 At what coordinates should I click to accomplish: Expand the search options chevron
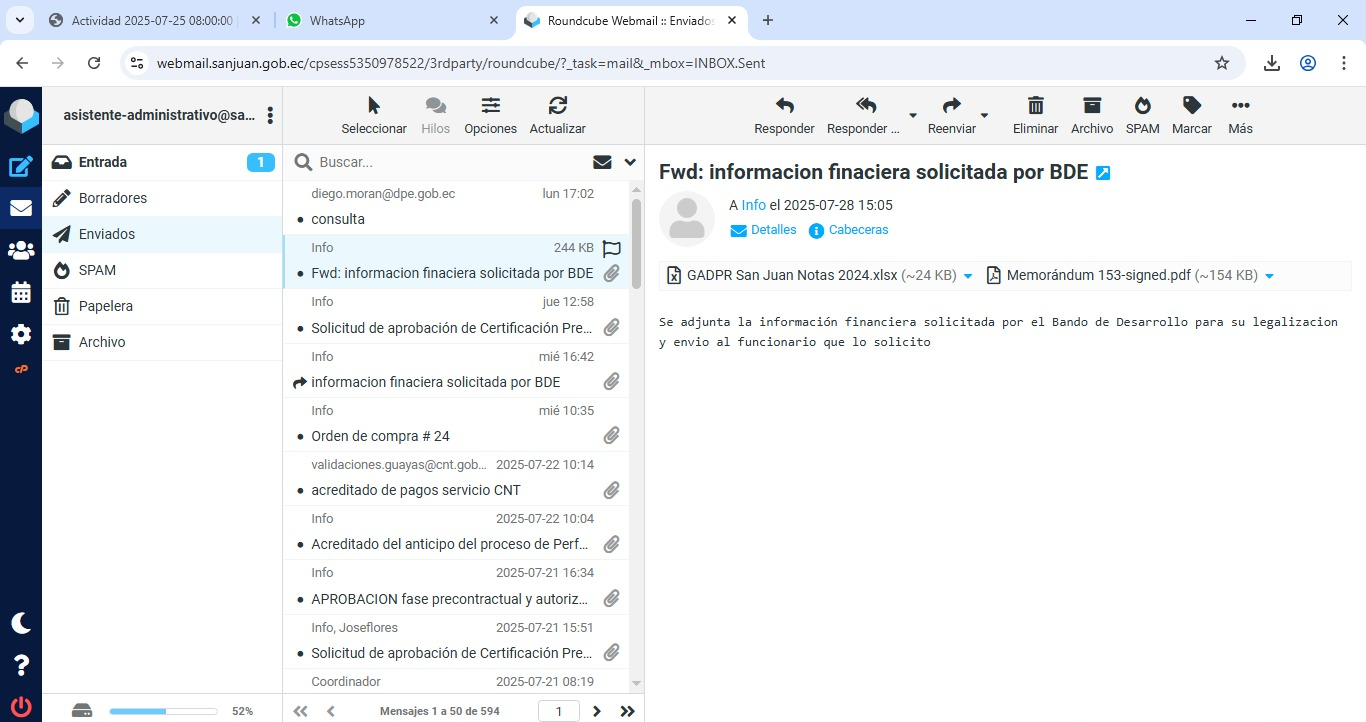click(630, 162)
